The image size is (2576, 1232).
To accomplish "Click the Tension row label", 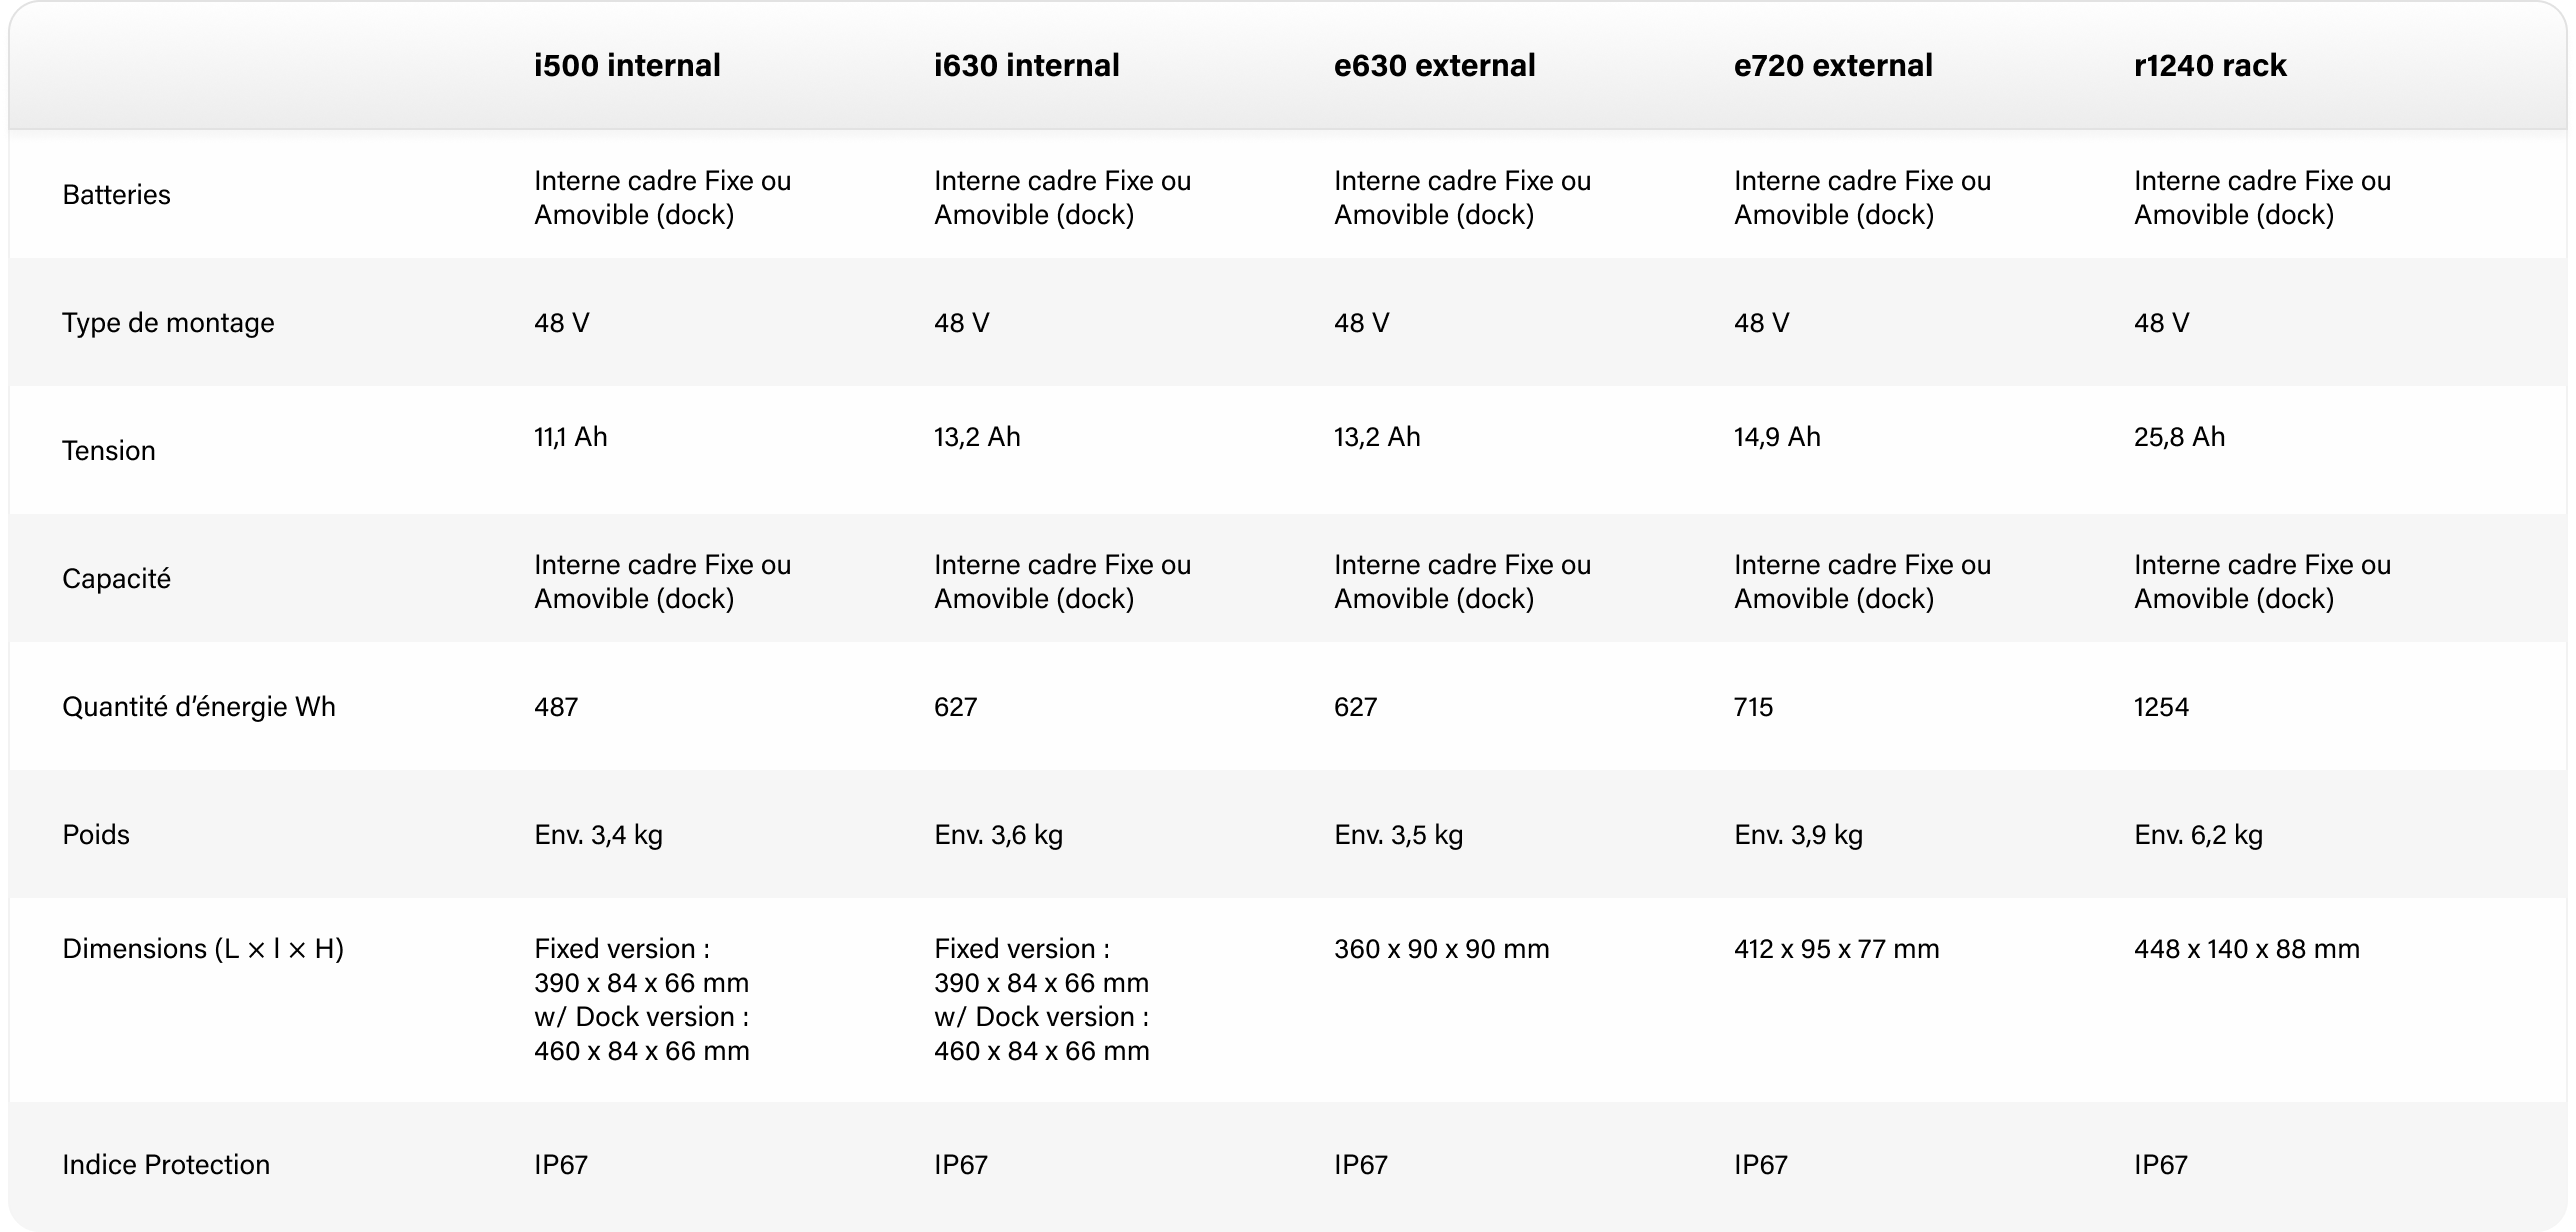I will [x=109, y=451].
